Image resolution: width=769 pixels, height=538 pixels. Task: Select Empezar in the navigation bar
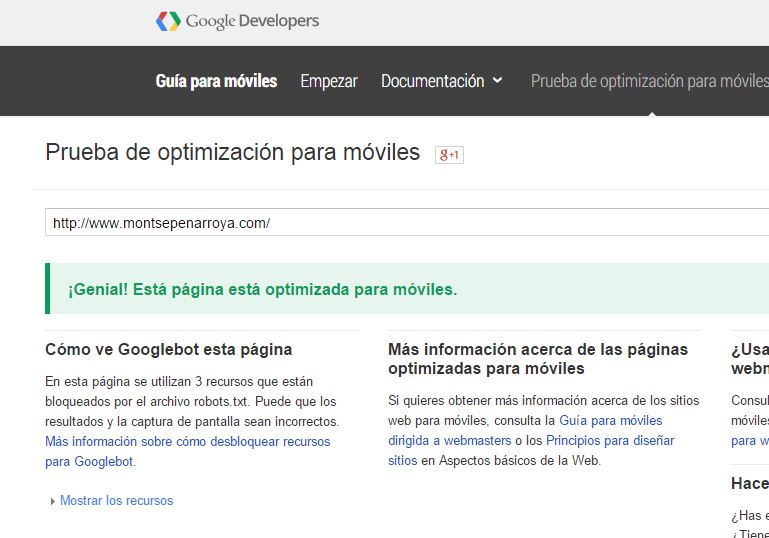coord(328,81)
